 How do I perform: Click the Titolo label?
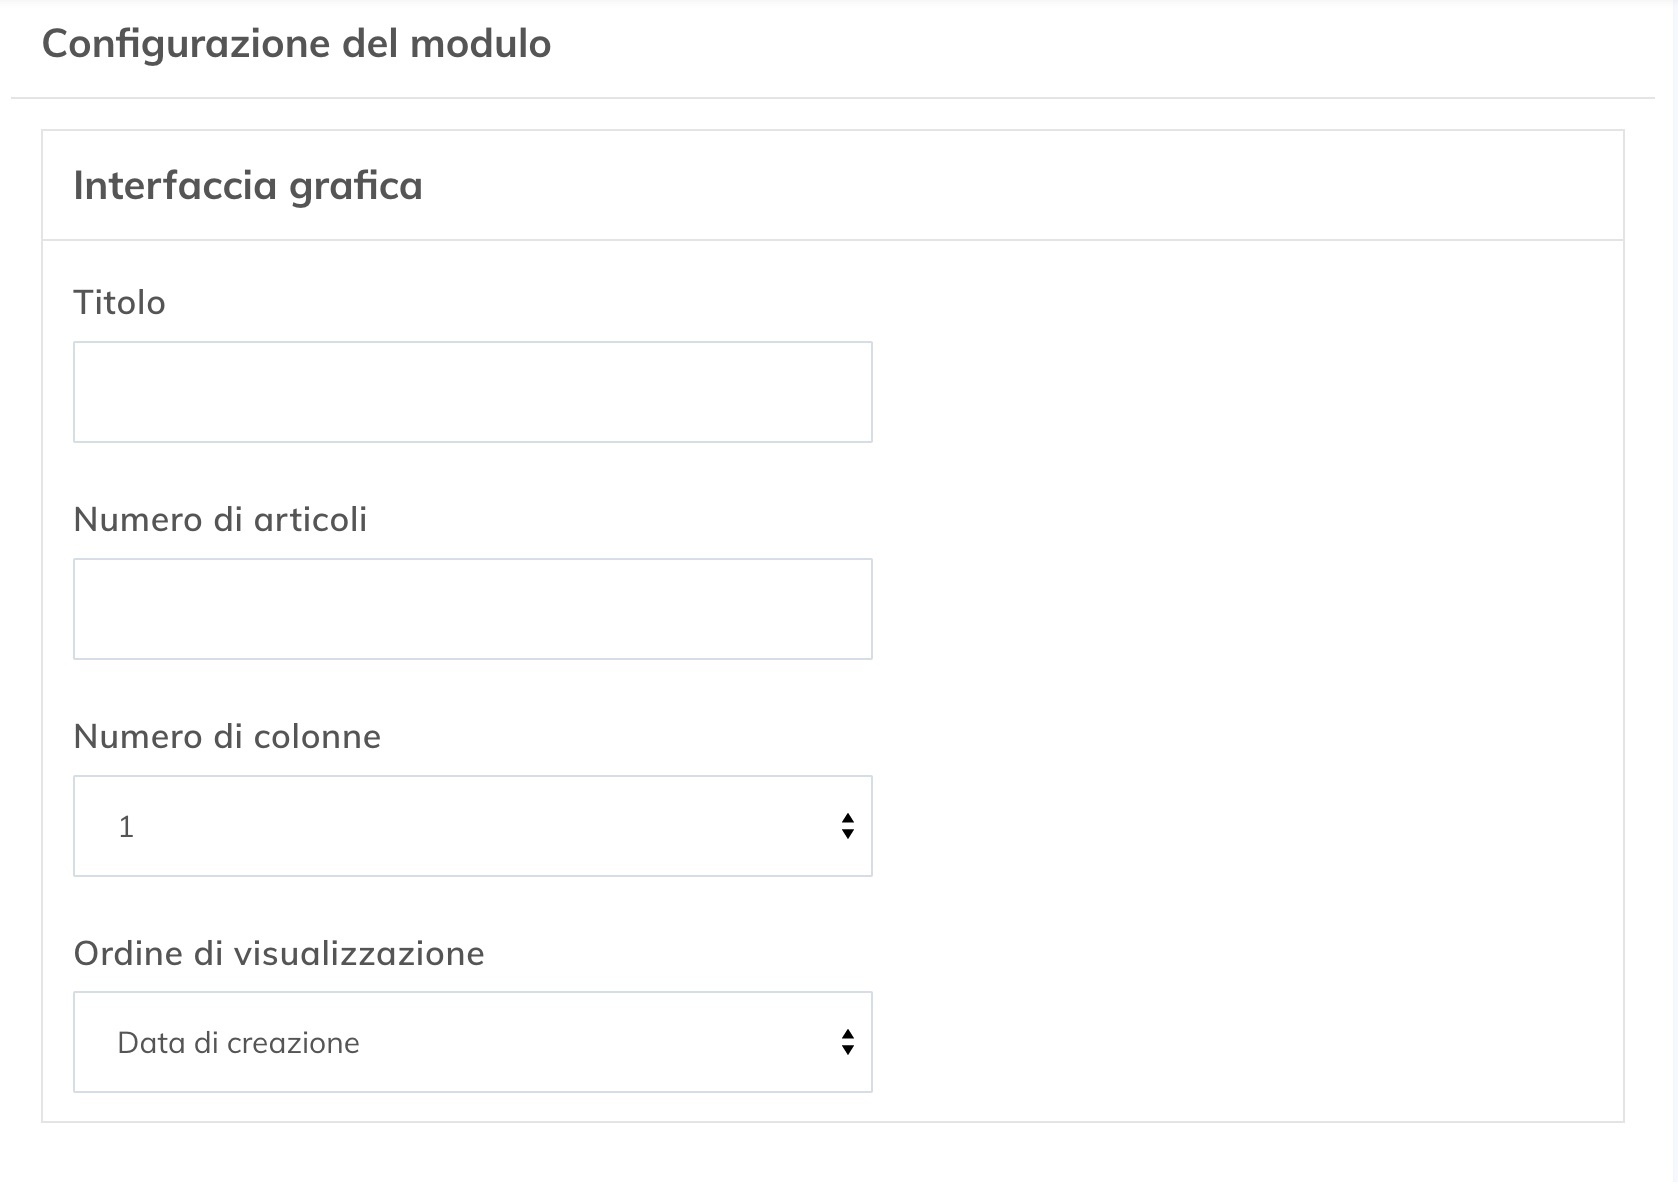click(118, 302)
